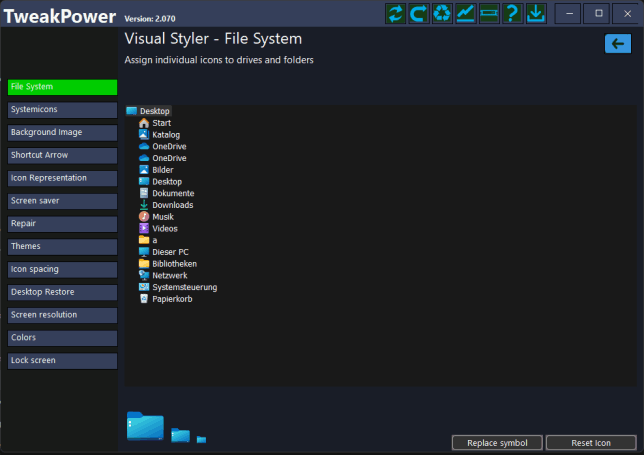Select the Systemsteuerung tree item
Image resolution: width=644 pixels, height=455 pixels.
point(184,287)
